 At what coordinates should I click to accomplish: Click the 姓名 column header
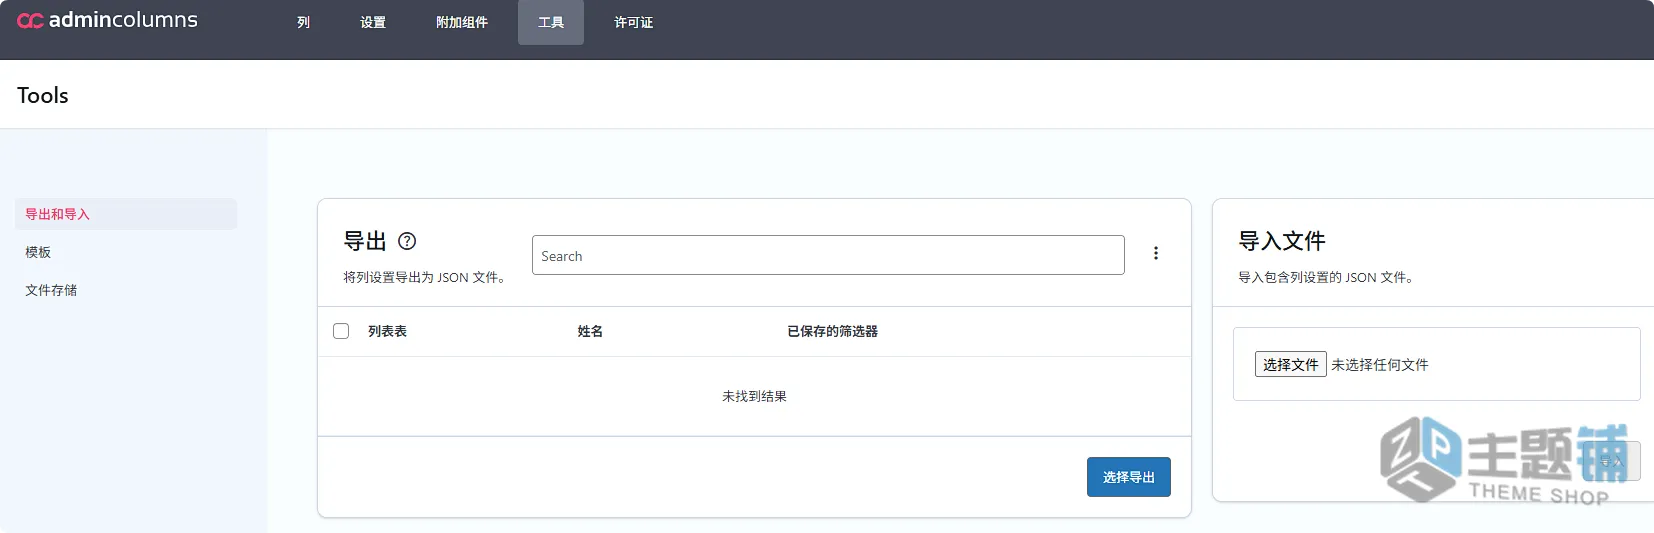(590, 331)
